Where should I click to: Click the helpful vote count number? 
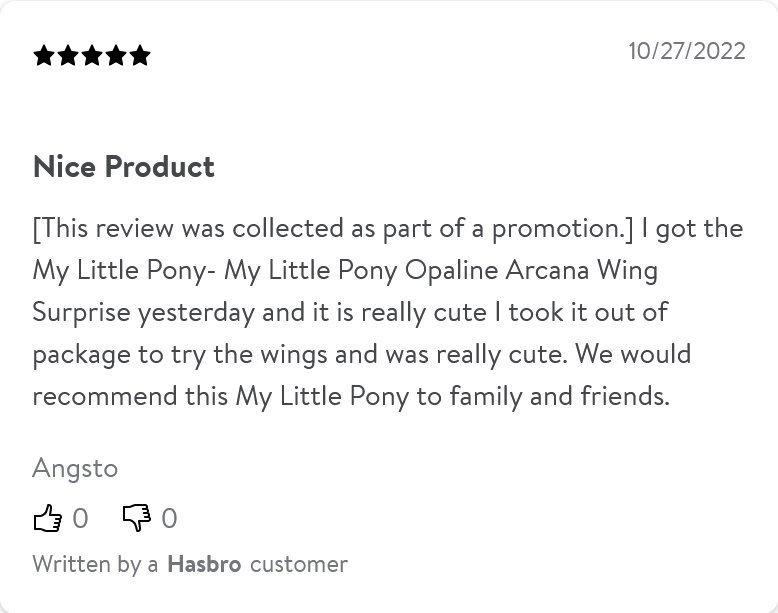81,518
